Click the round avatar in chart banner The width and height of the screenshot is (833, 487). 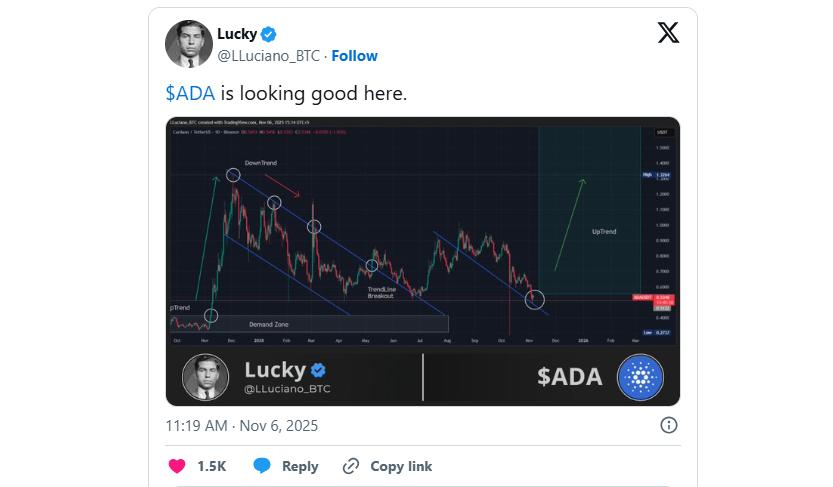point(206,377)
